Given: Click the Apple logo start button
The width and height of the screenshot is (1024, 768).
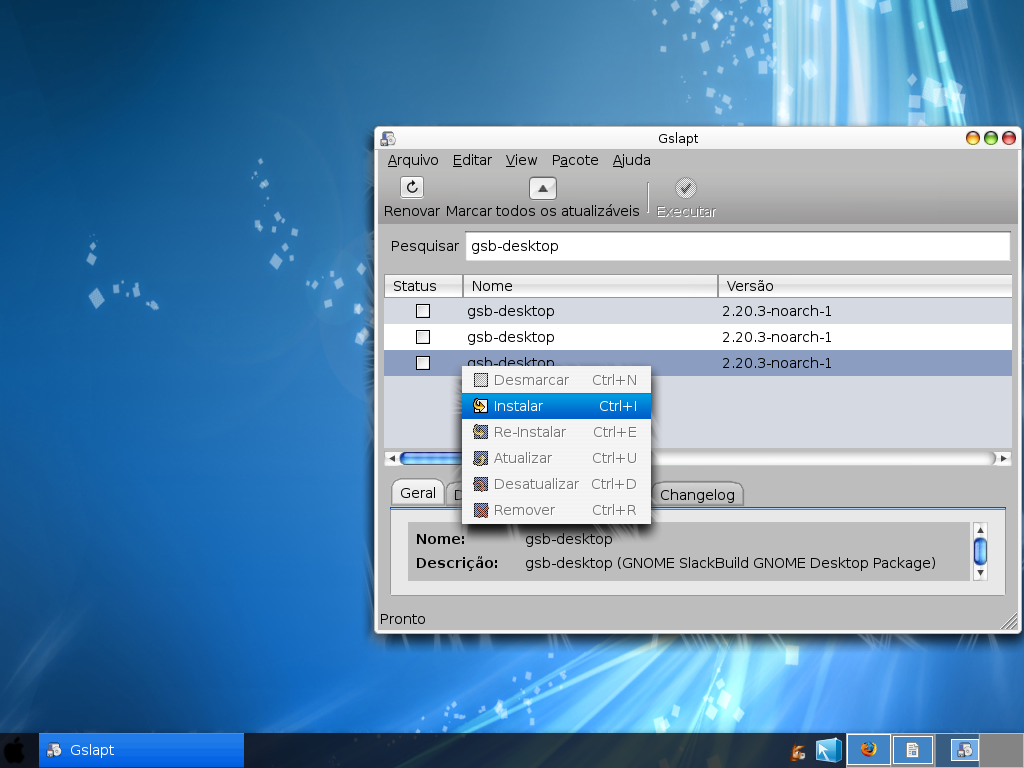Looking at the screenshot, I should (15, 750).
